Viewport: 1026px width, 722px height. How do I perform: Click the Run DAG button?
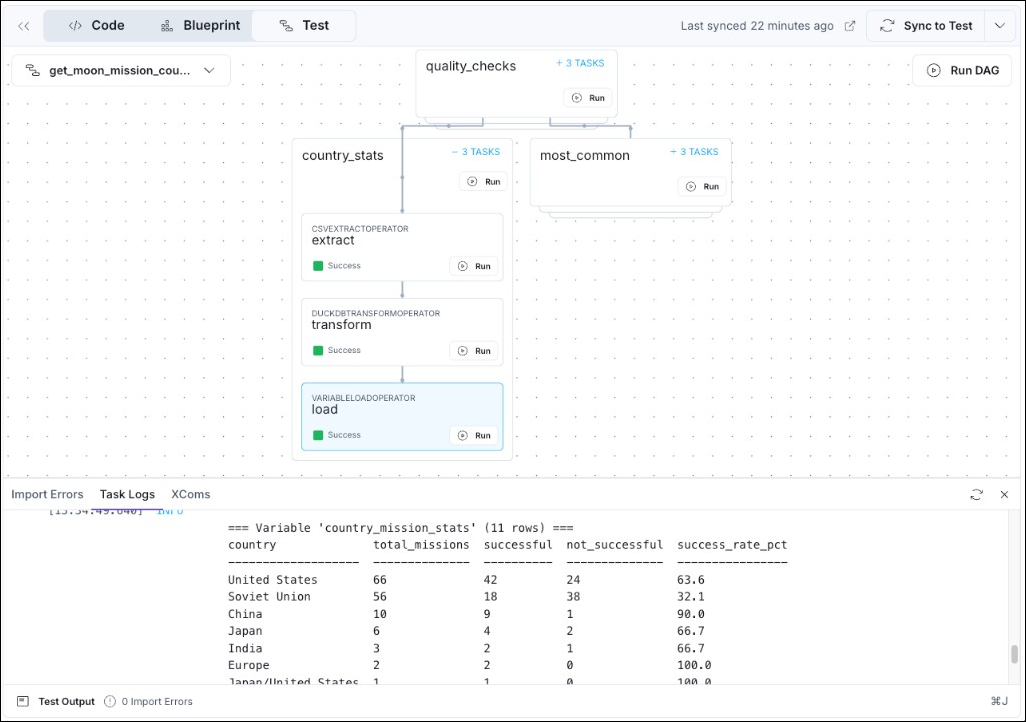[x=961, y=70]
